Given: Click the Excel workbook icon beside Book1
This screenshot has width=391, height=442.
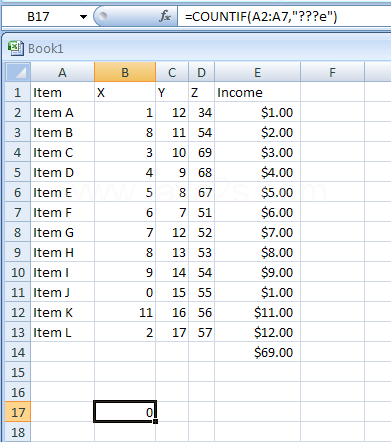Looking at the screenshot, I should (16, 48).
